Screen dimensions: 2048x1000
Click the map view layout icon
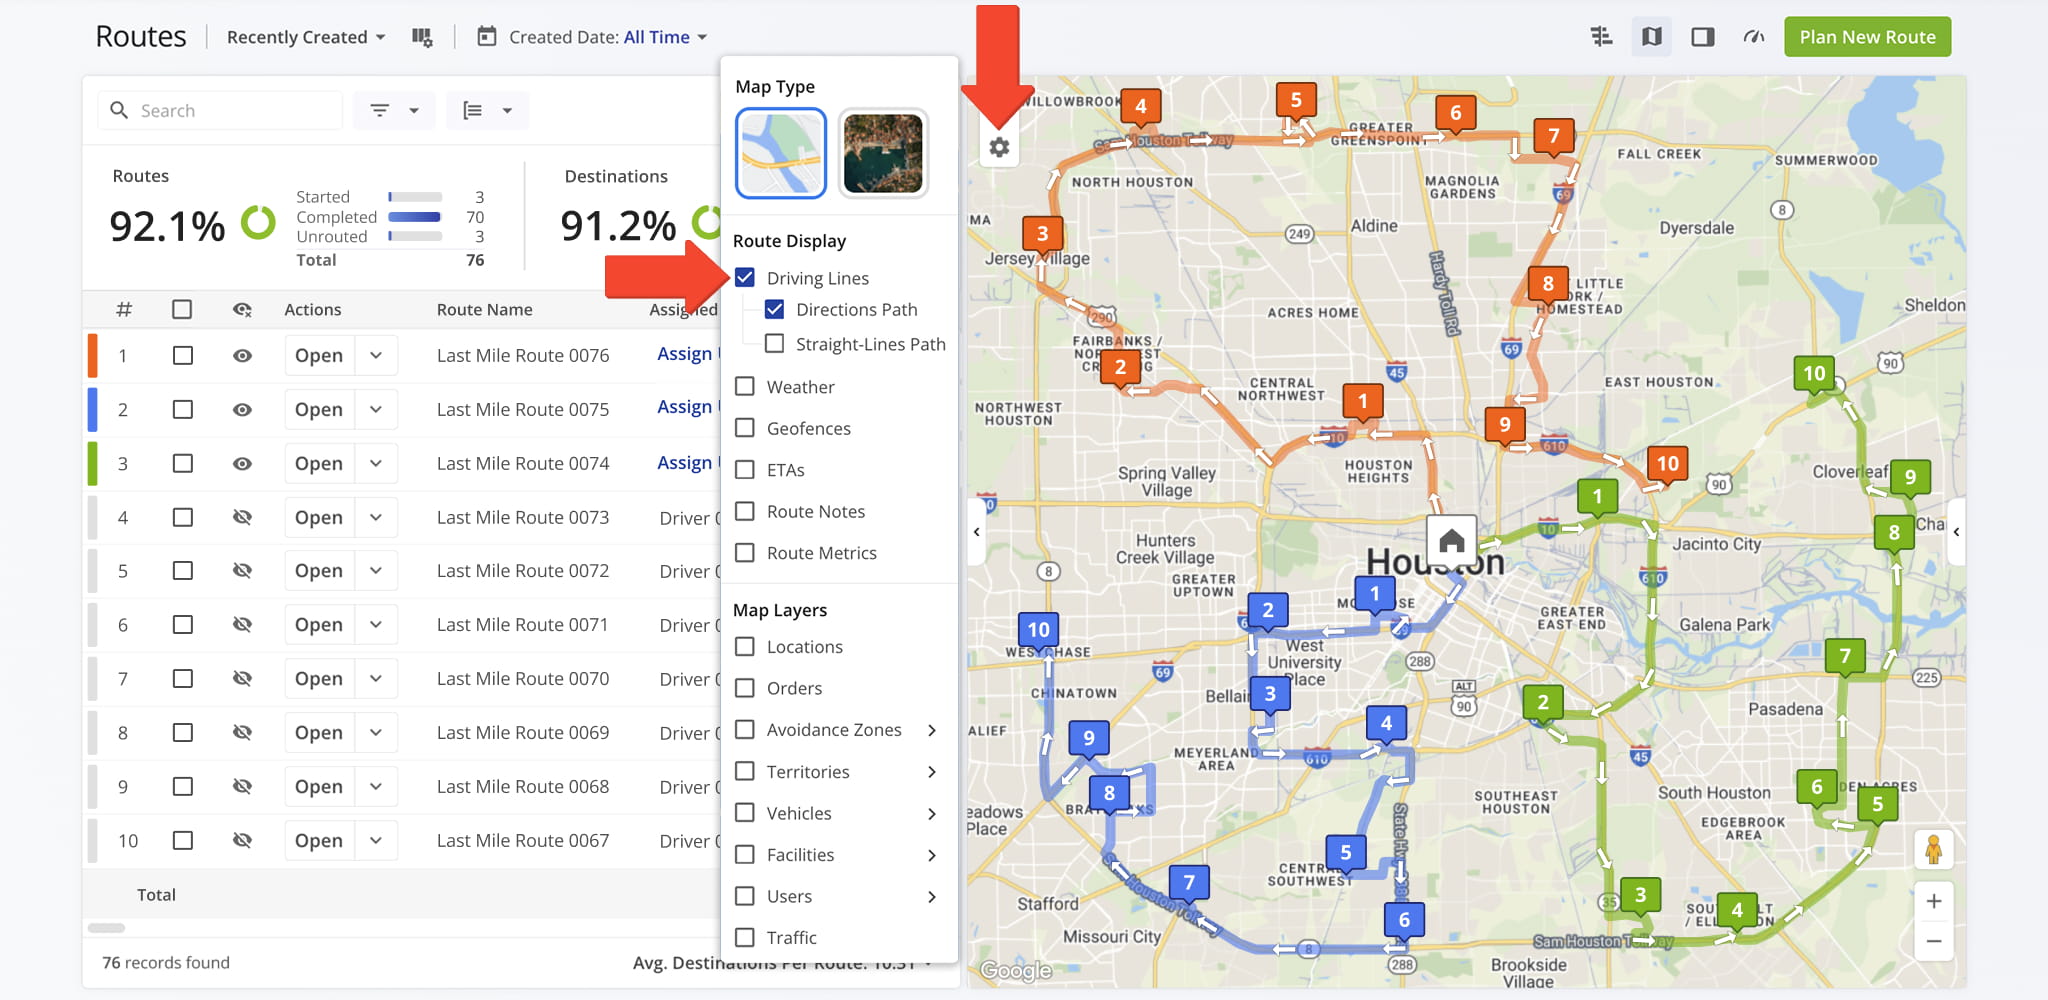point(1651,37)
